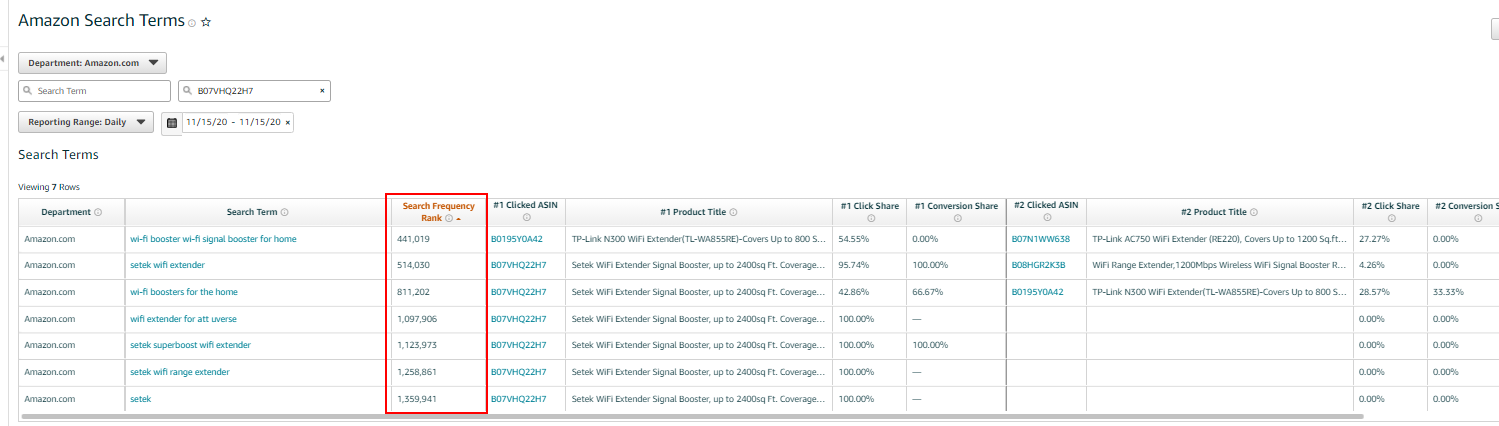The image size is (1499, 426).
Task: Click the WiFi Range Extender,1200Mbps product title
Action: pos(1219,265)
